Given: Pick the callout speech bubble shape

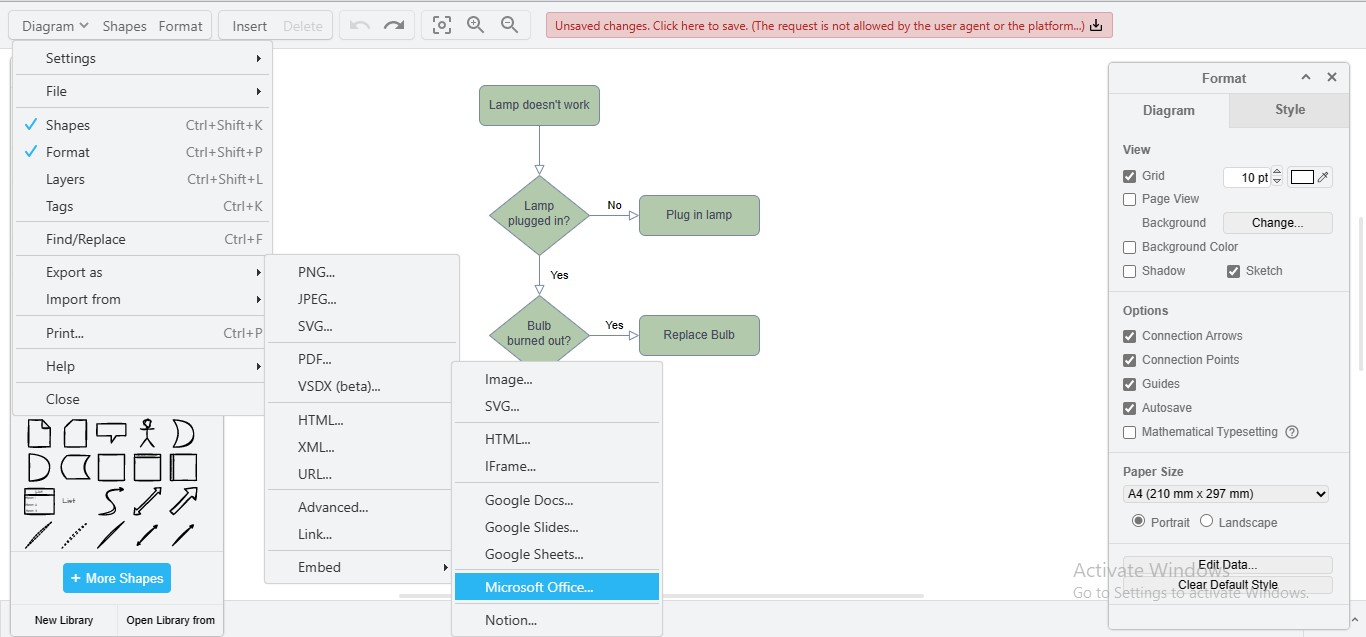Looking at the screenshot, I should point(111,433).
